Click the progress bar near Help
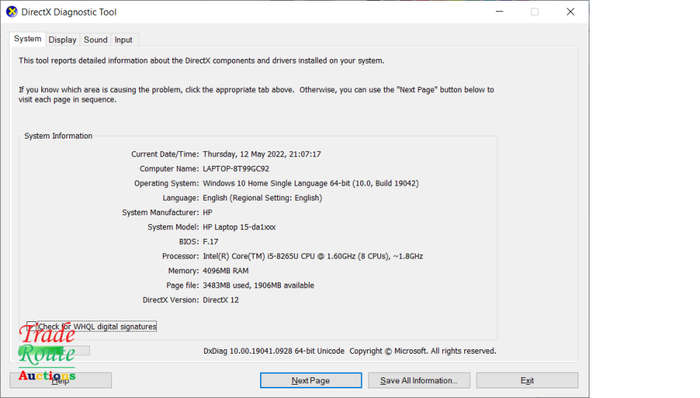 click(54, 351)
